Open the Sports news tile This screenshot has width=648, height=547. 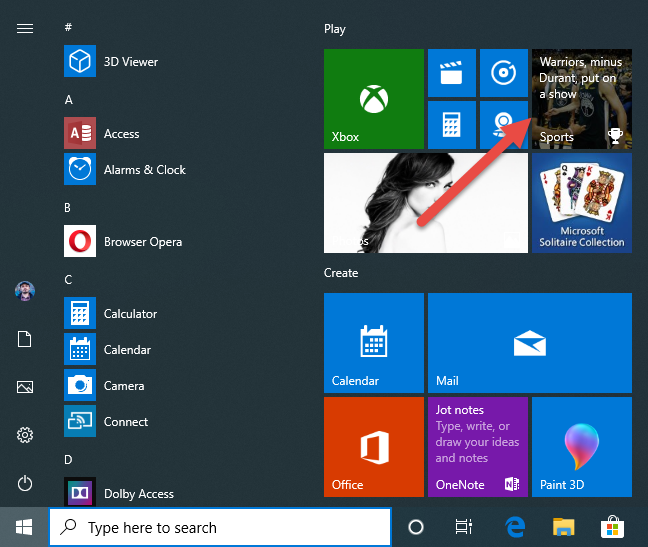tap(582, 99)
